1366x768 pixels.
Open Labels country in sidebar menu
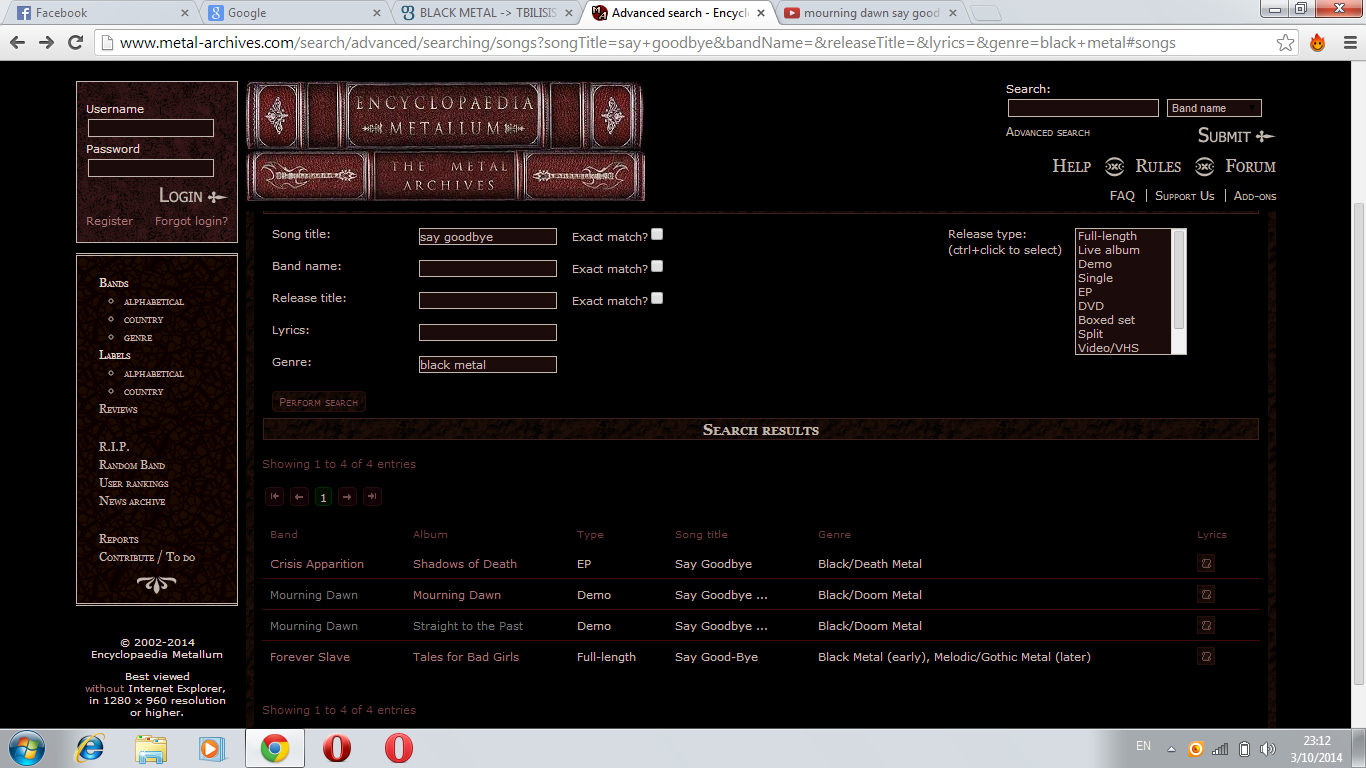coord(143,392)
